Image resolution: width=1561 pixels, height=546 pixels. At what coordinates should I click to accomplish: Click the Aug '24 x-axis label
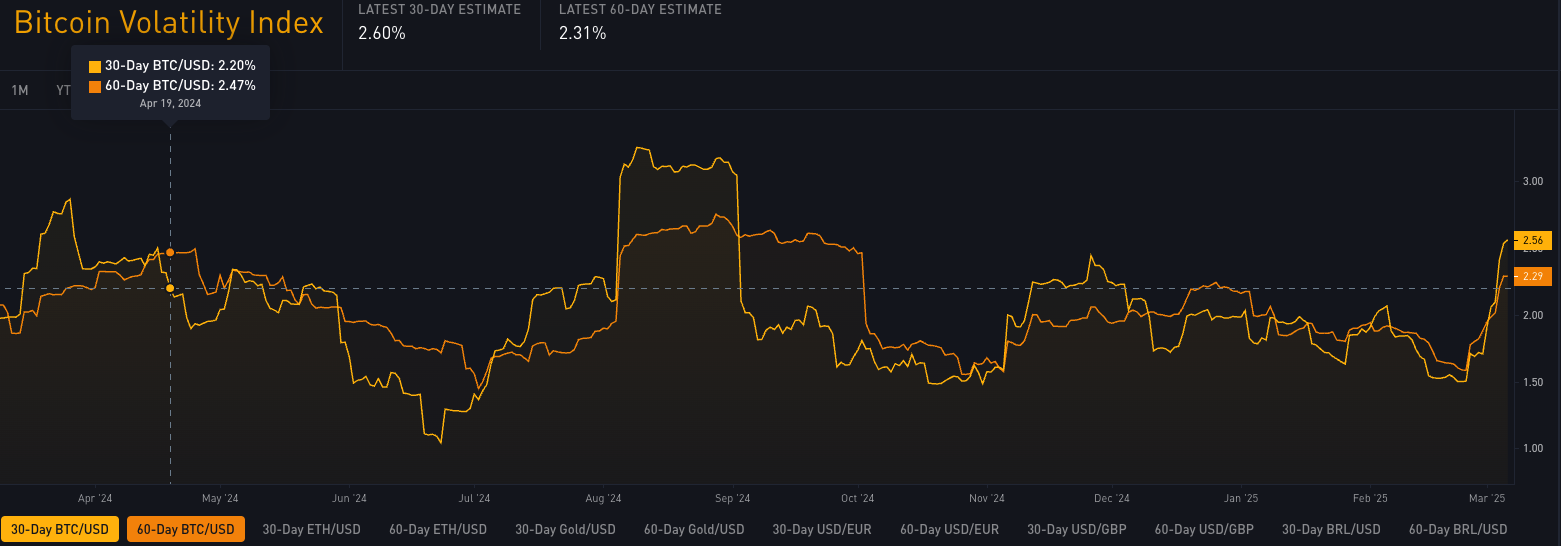point(604,498)
